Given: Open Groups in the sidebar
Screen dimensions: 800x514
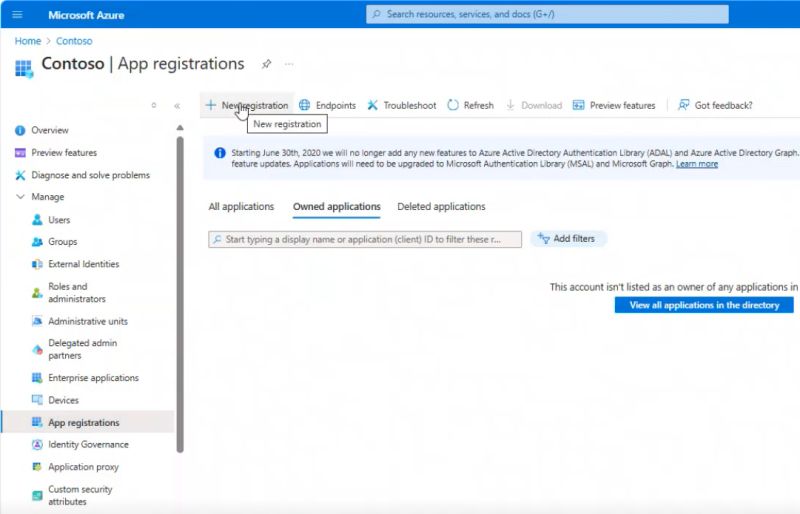Looking at the screenshot, I should point(62,241).
